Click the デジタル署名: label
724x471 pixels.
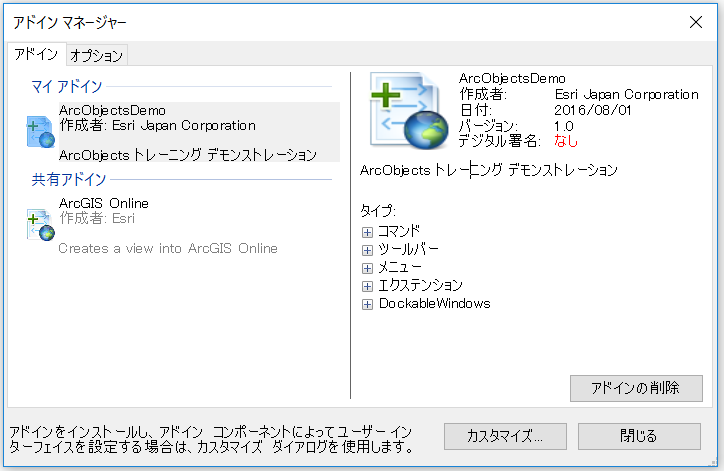pyautogui.click(x=500, y=141)
